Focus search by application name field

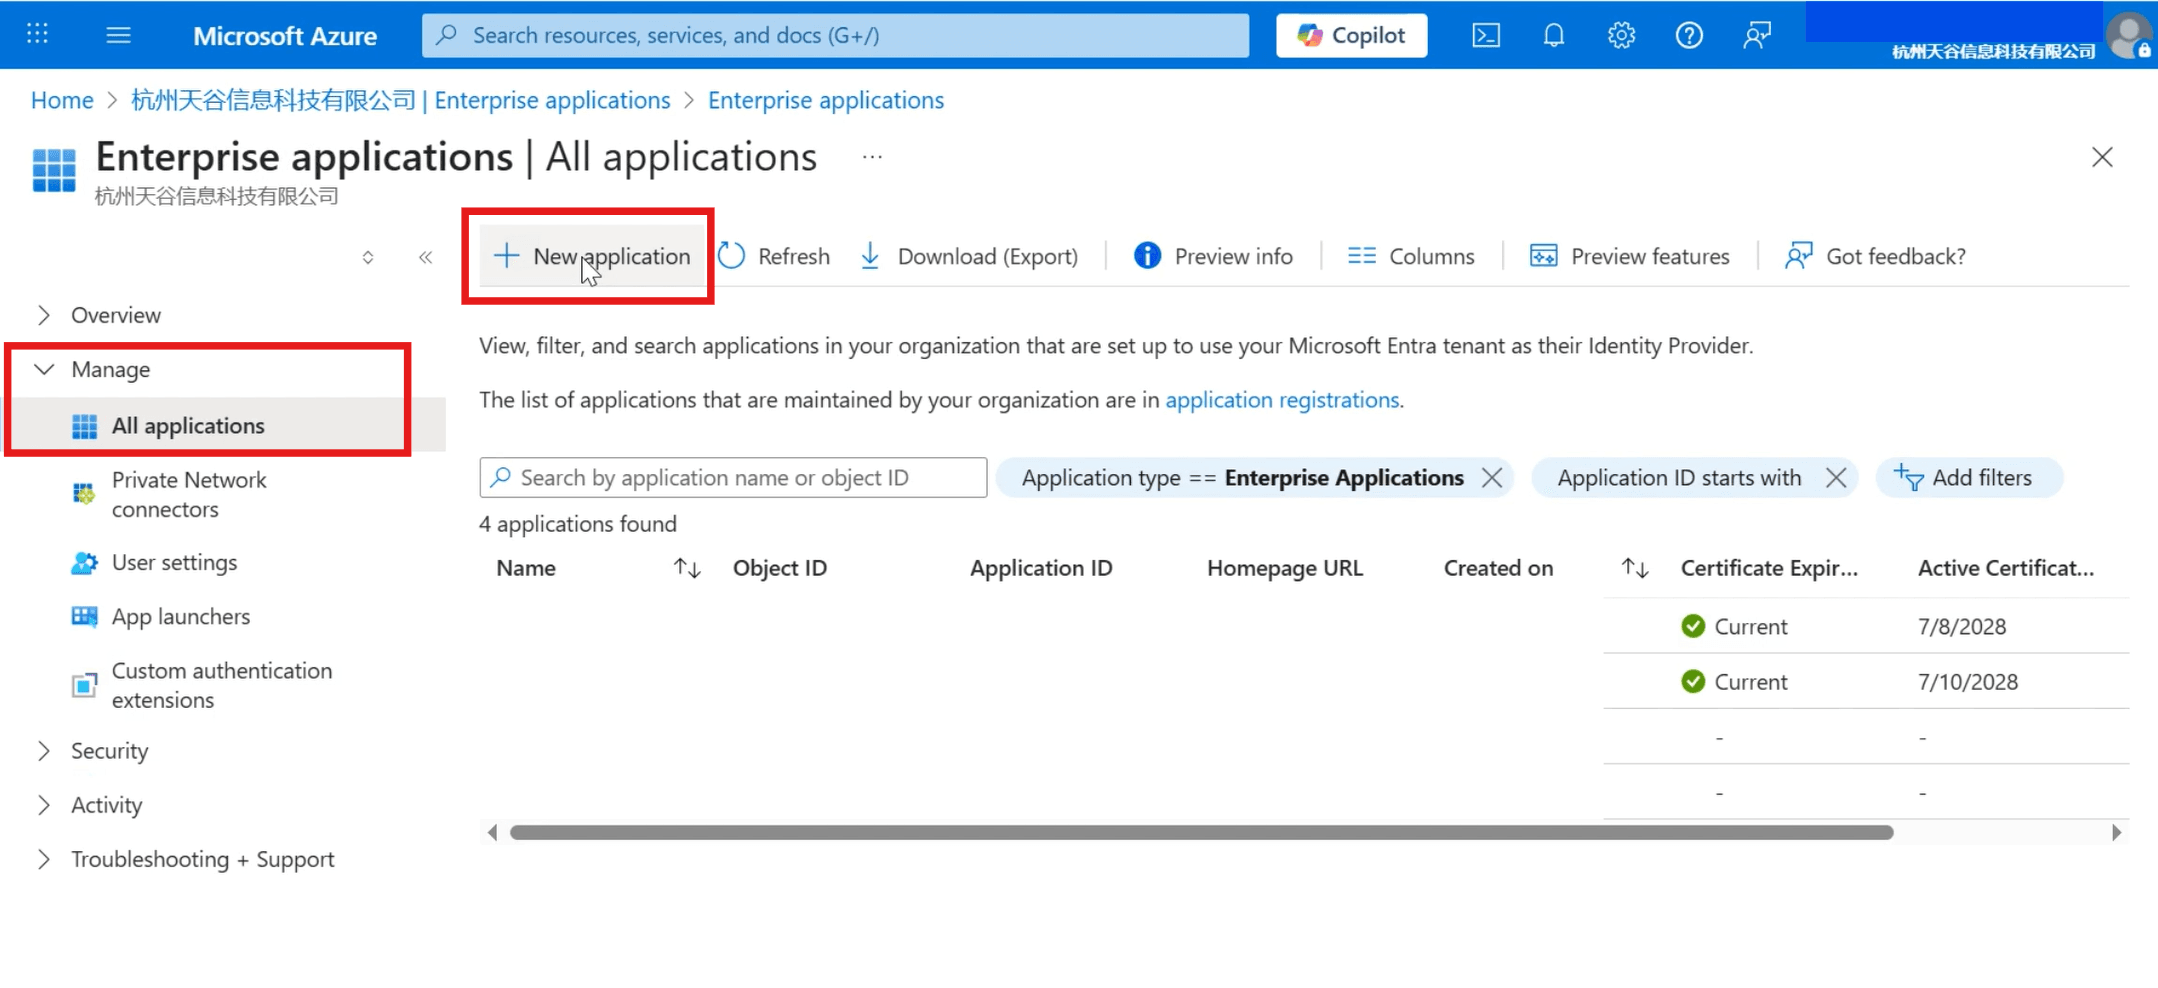pyautogui.click(x=733, y=478)
